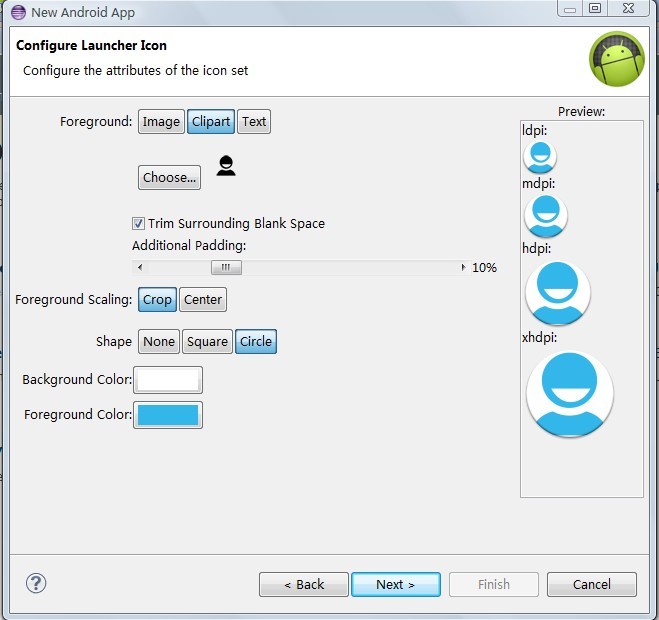
Task: Click the mdpi preview icon
Action: 546,216
